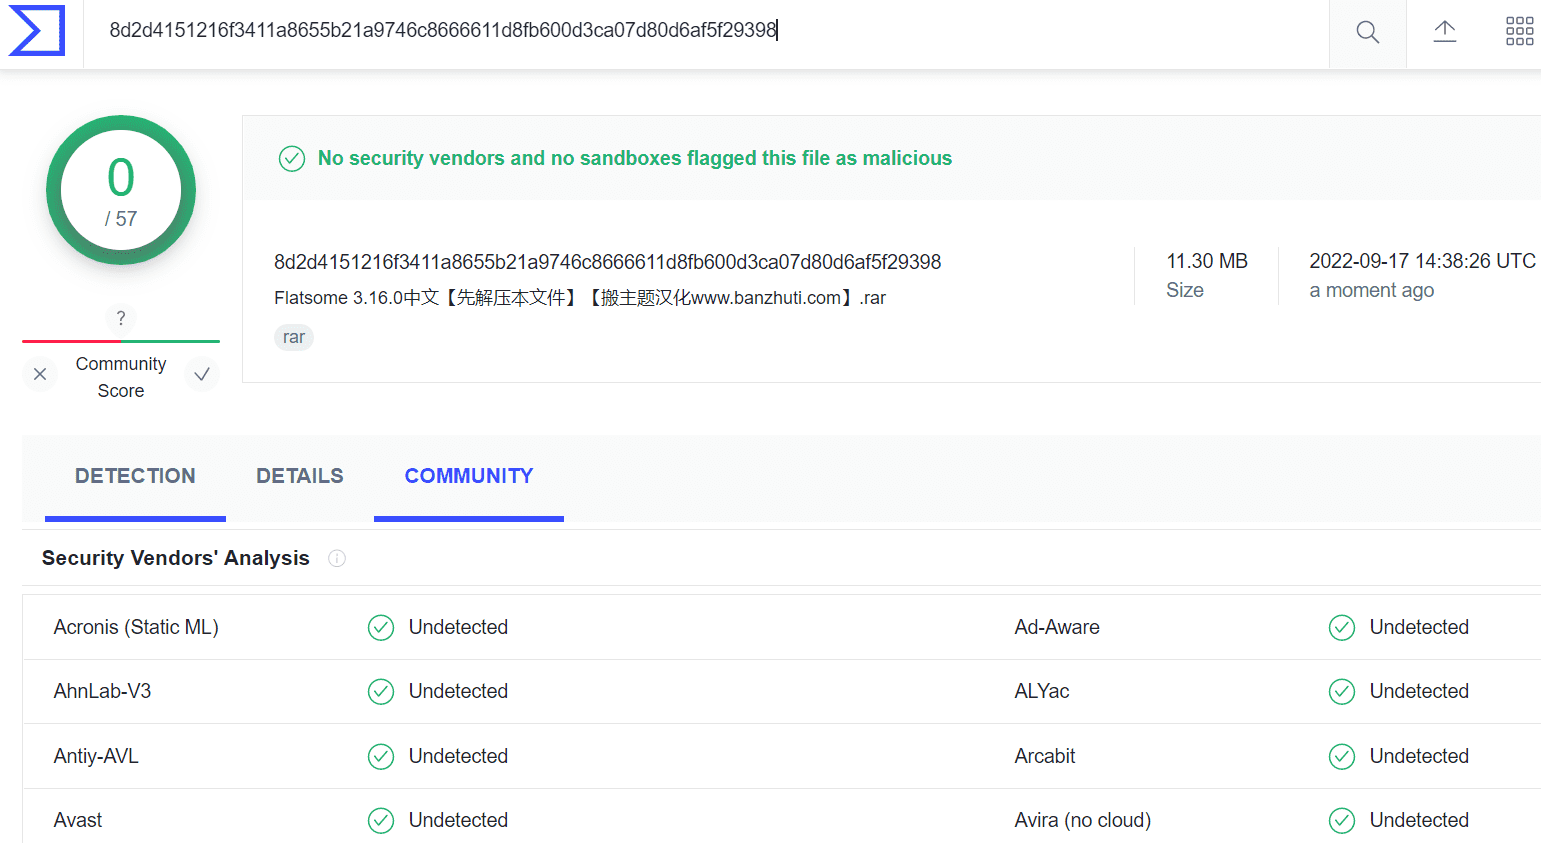
Task: Click the VirusTotal logo icon
Action: 37,31
